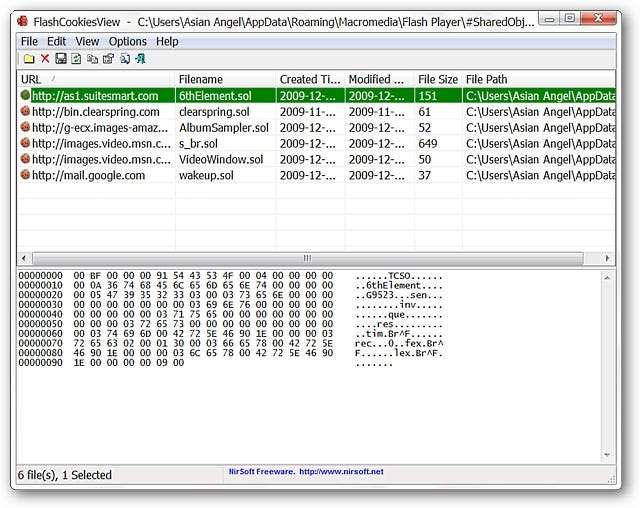Viewport: 640px width, 508px height.
Task: Open the Help menu
Action: tap(167, 41)
